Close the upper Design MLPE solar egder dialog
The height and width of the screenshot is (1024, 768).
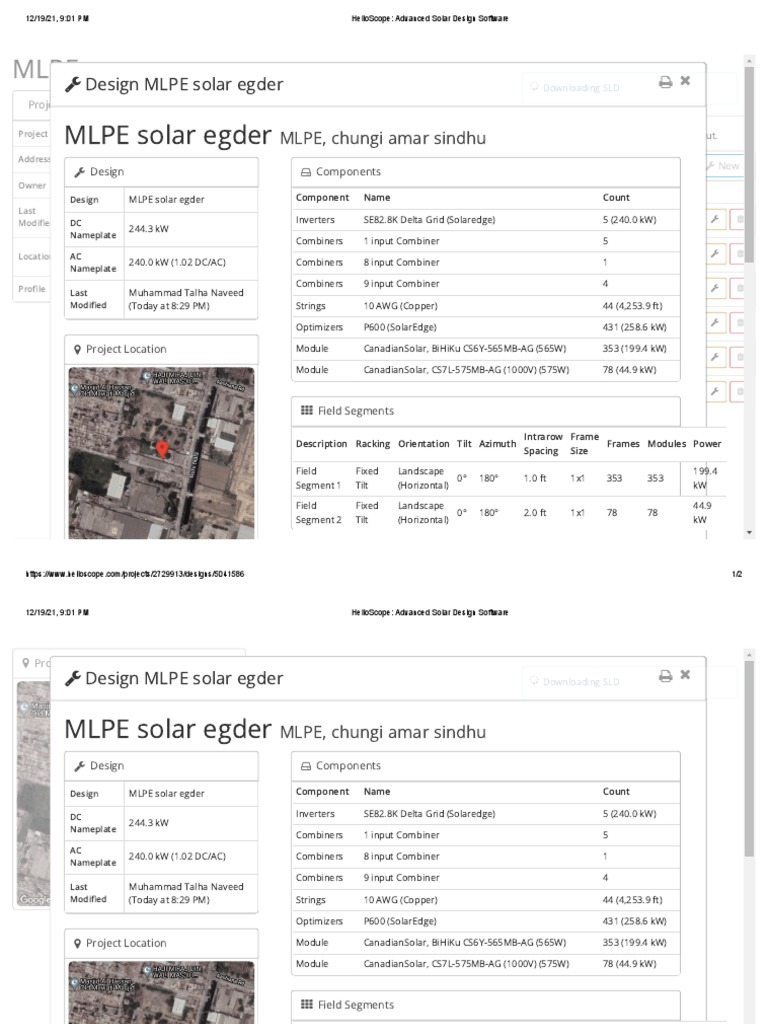[685, 80]
